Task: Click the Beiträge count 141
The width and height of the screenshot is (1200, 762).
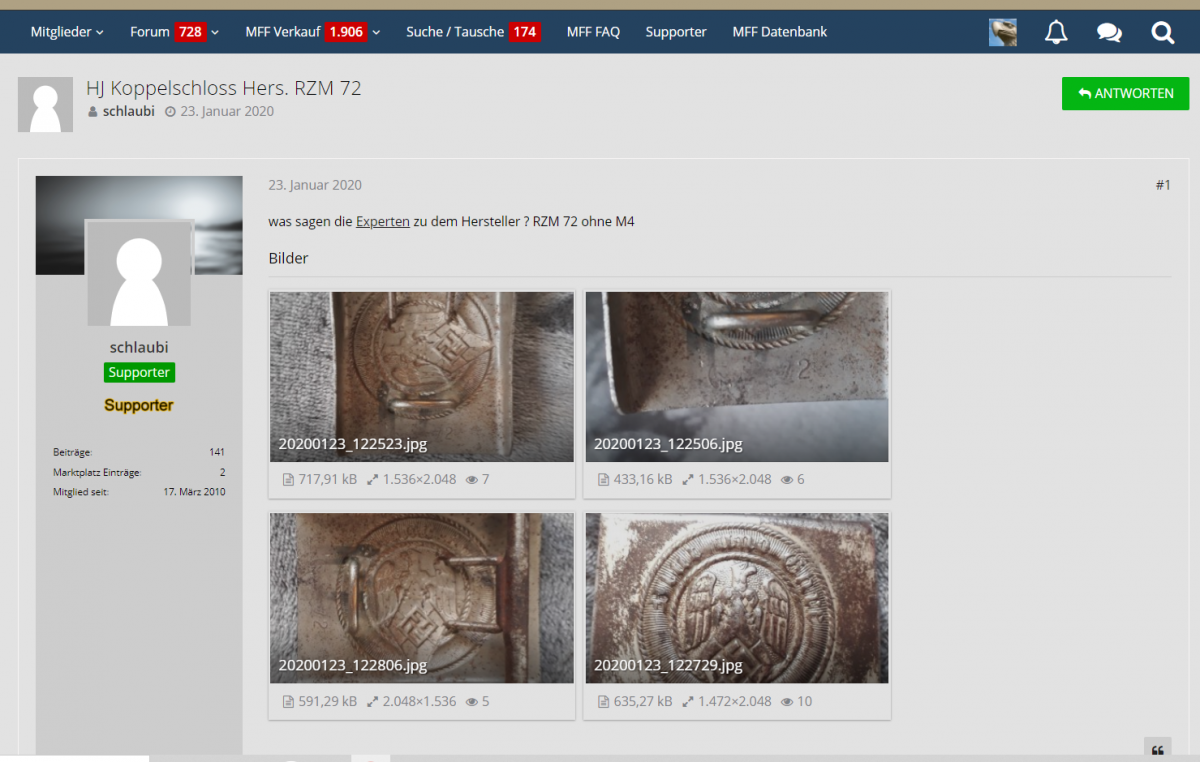Action: [217, 452]
